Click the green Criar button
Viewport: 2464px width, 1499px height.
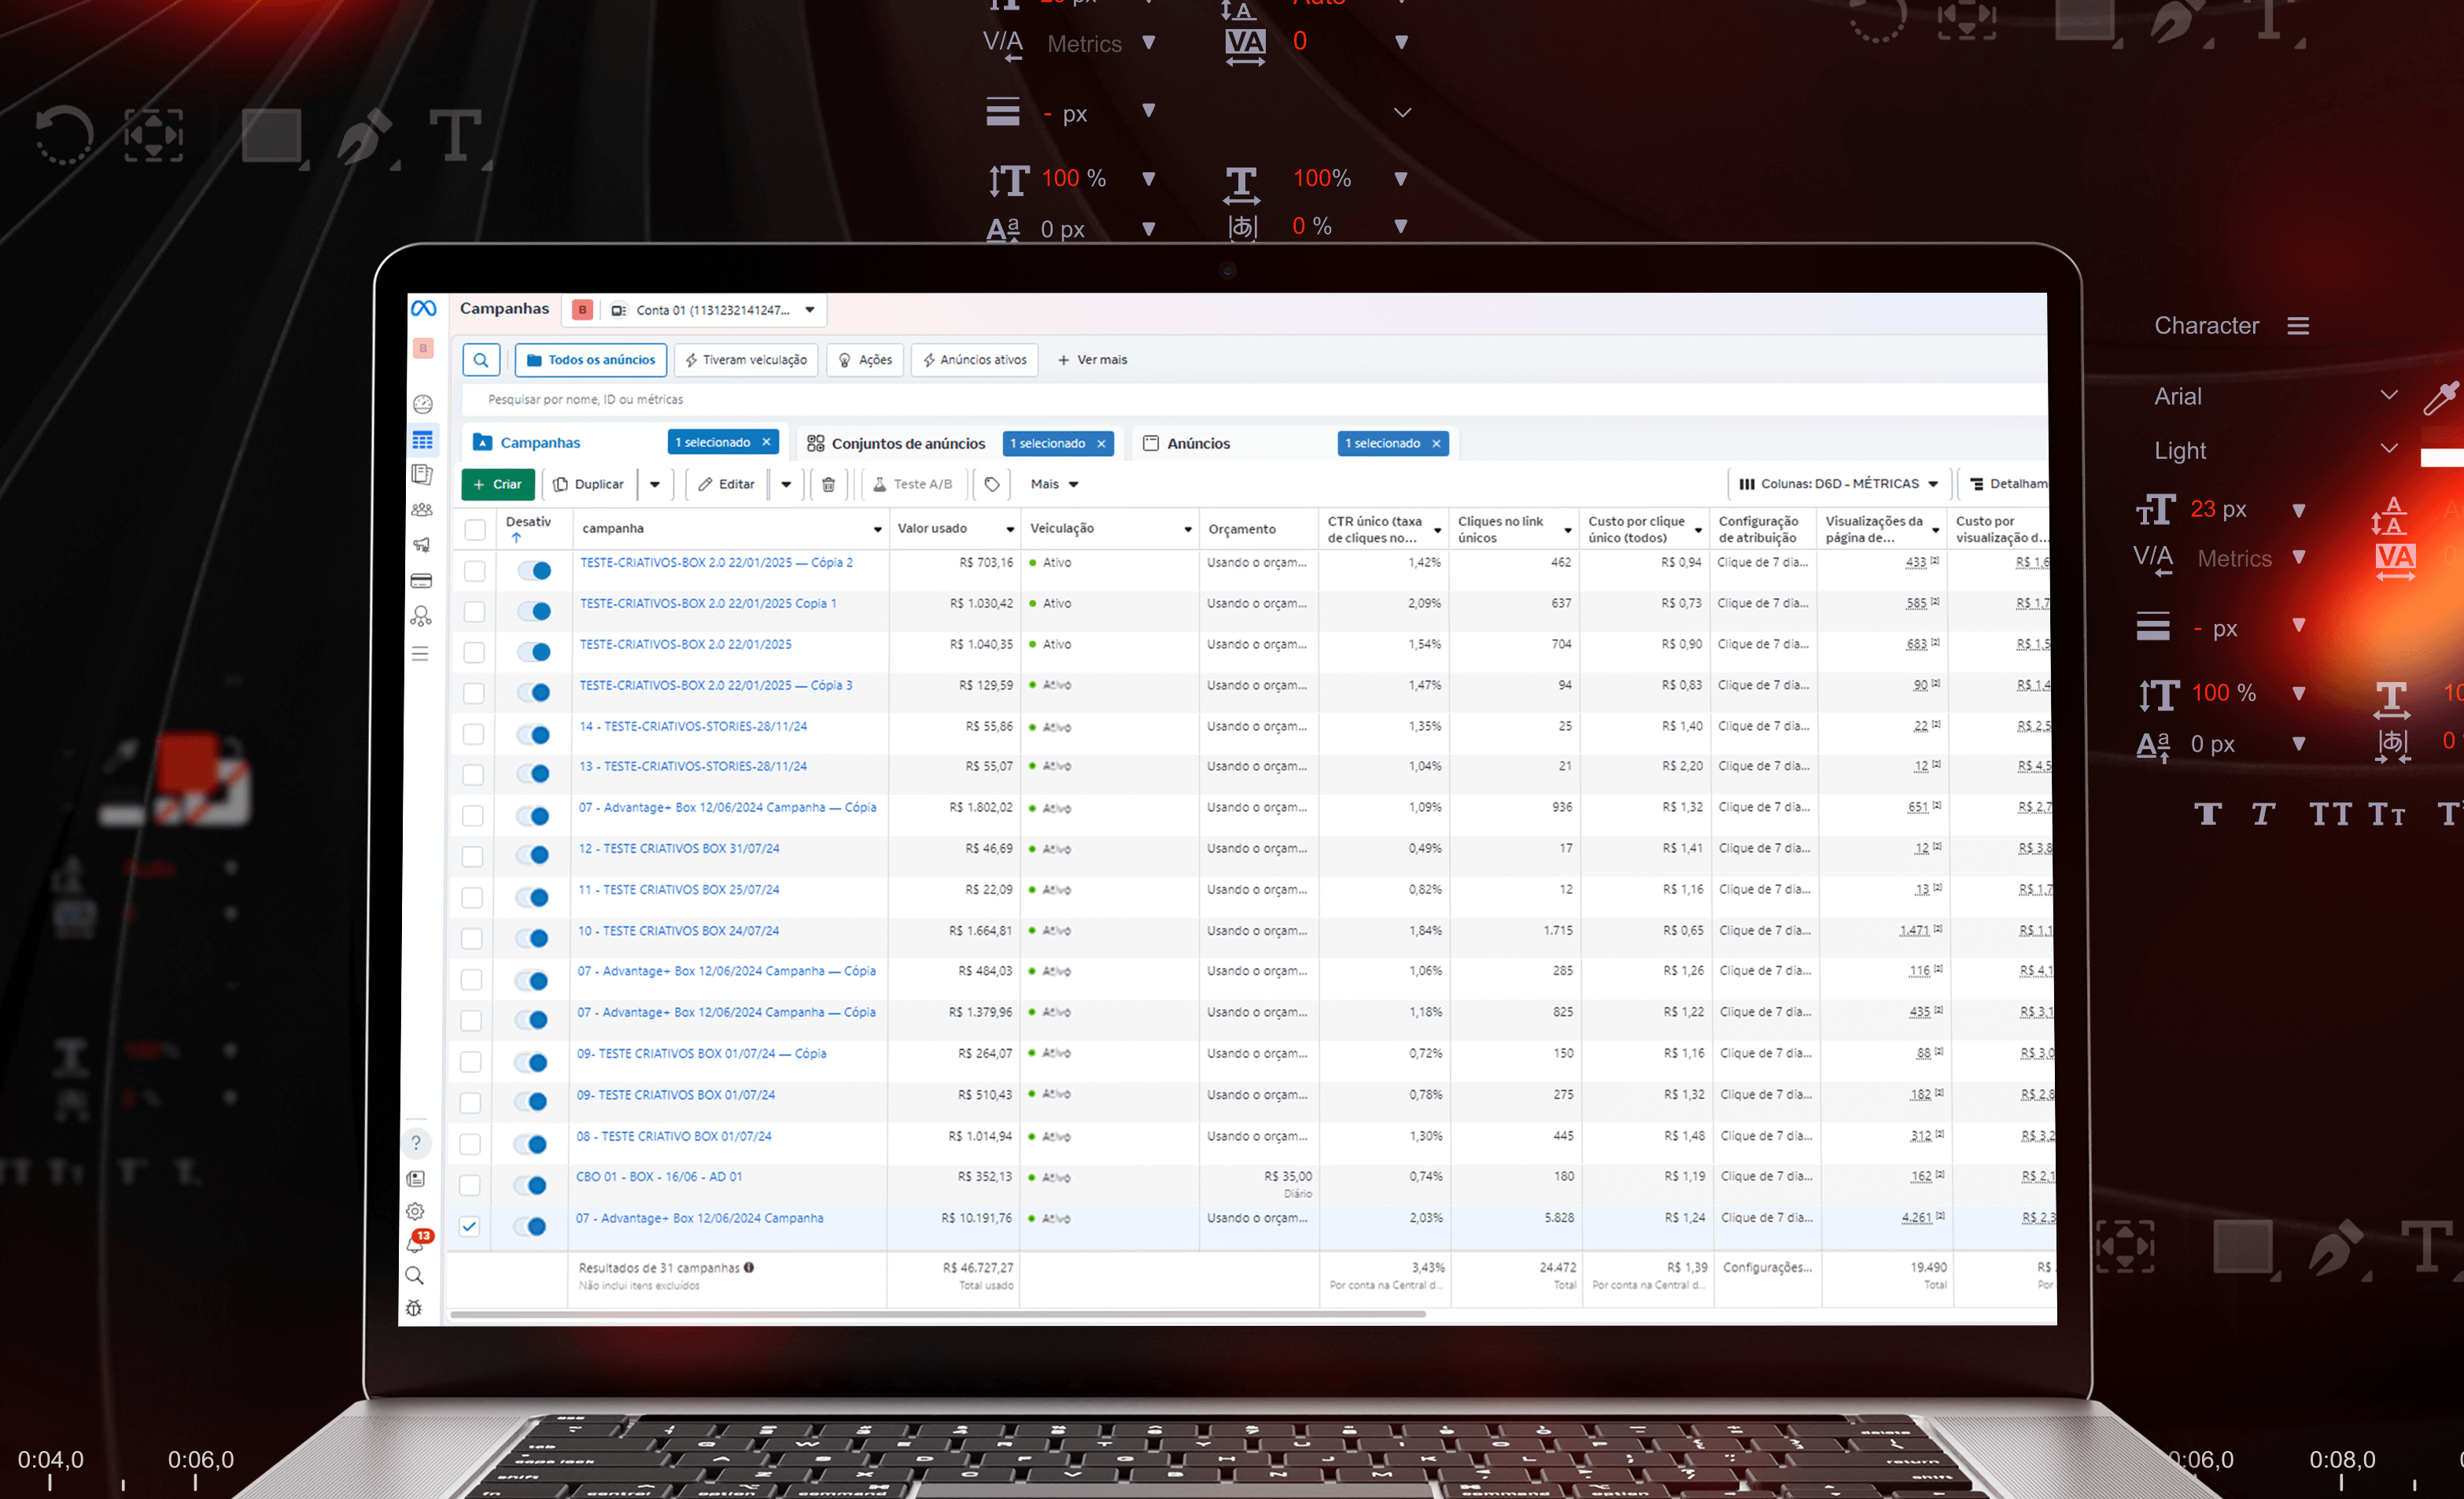[x=497, y=484]
